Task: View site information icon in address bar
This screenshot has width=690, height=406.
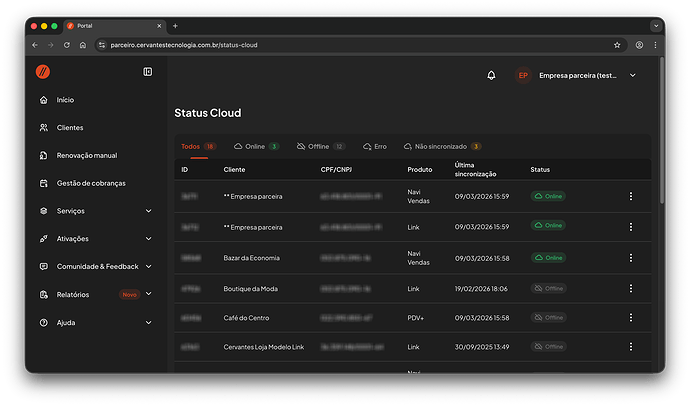Action: click(102, 45)
